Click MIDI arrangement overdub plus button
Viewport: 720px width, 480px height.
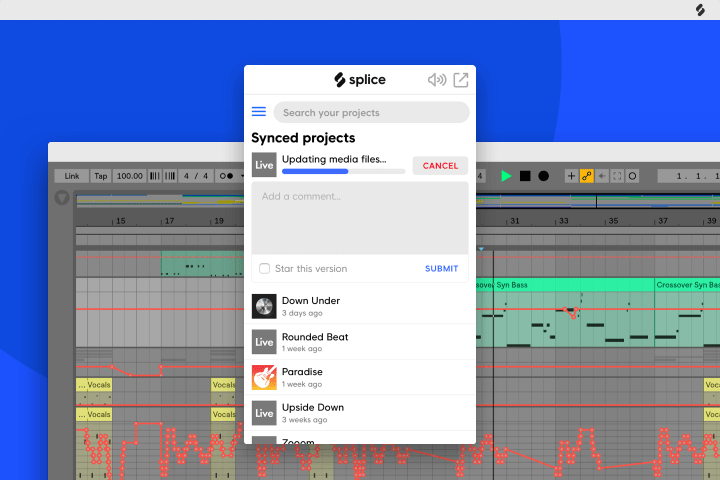coord(571,176)
